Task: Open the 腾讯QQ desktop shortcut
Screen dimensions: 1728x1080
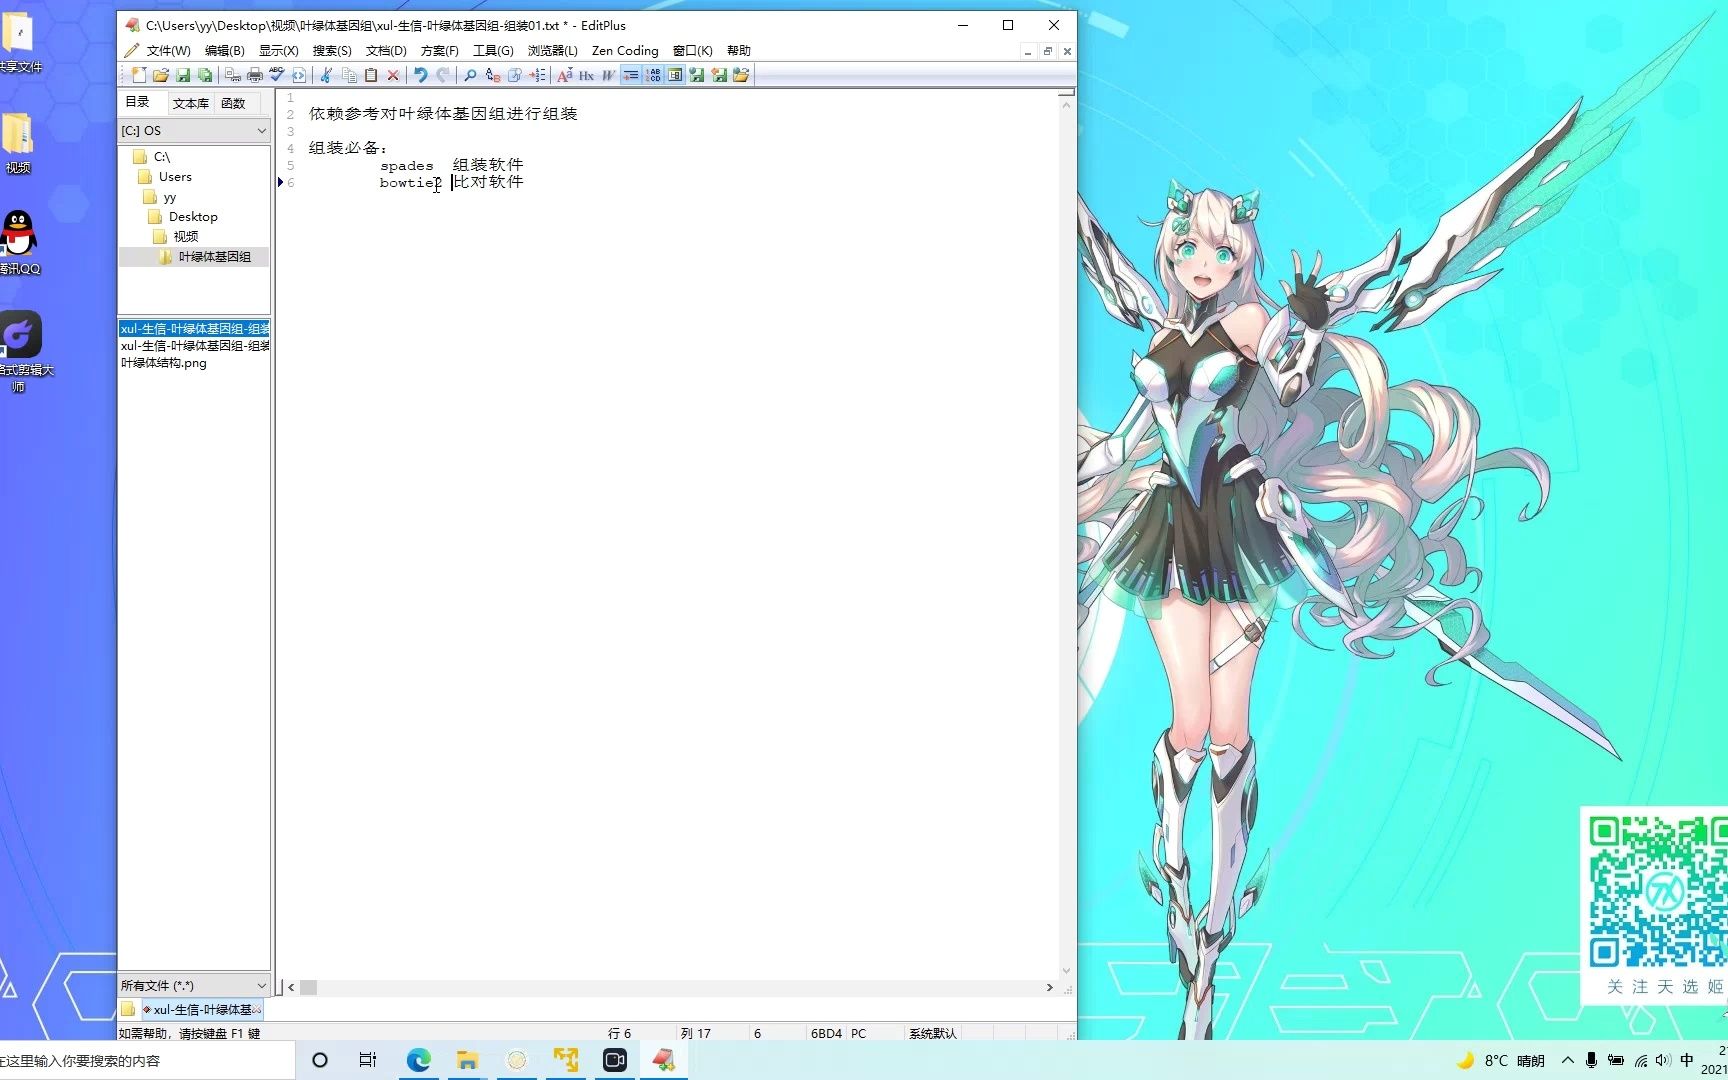Action: (x=19, y=243)
